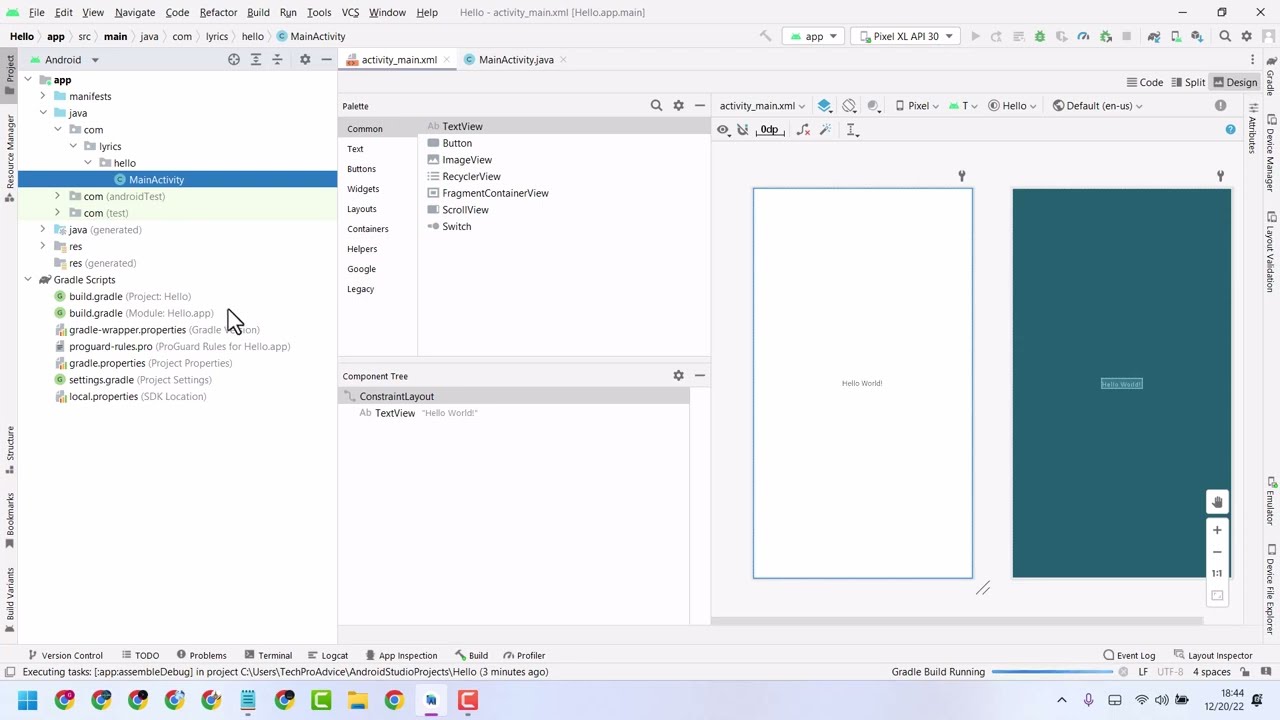Viewport: 1280px width, 720px height.
Task: Open the Terminal tool window tab
Action: (x=267, y=655)
